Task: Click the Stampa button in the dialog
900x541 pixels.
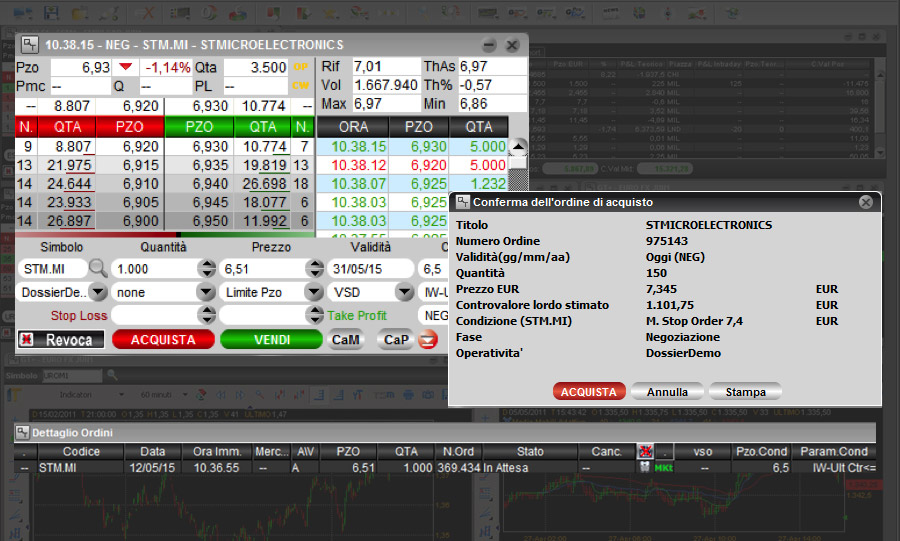Action: 745,392
